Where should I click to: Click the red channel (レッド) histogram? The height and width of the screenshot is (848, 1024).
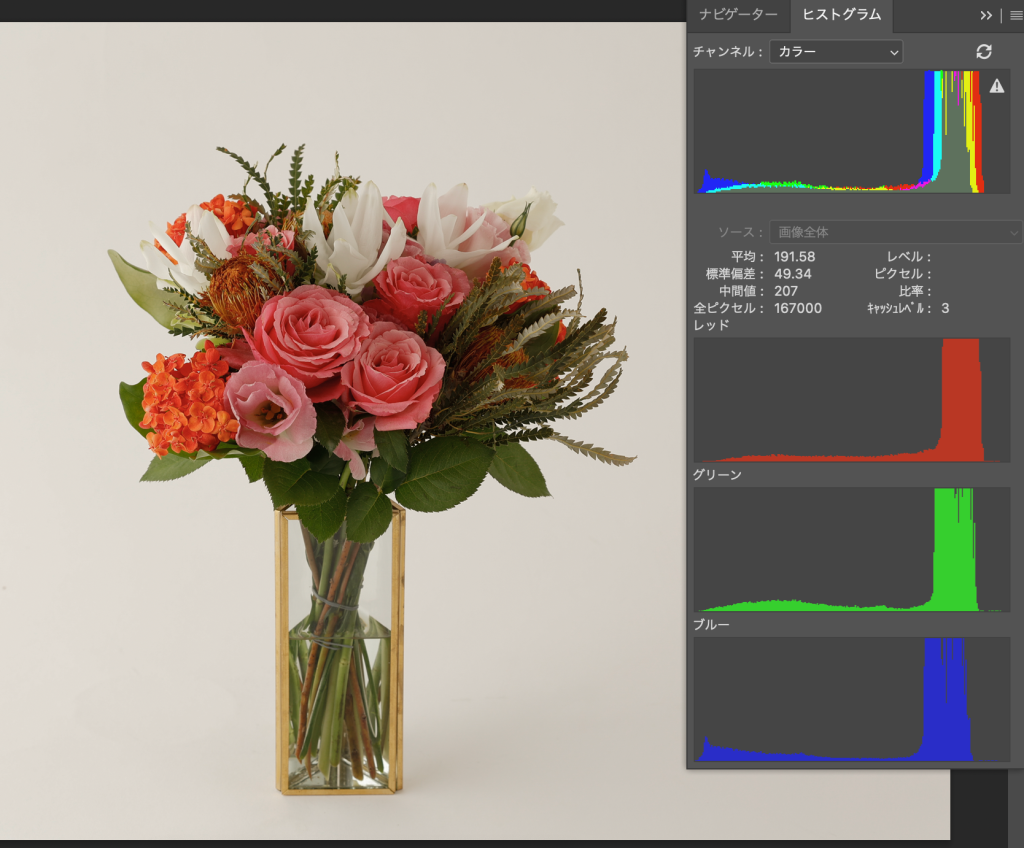851,400
